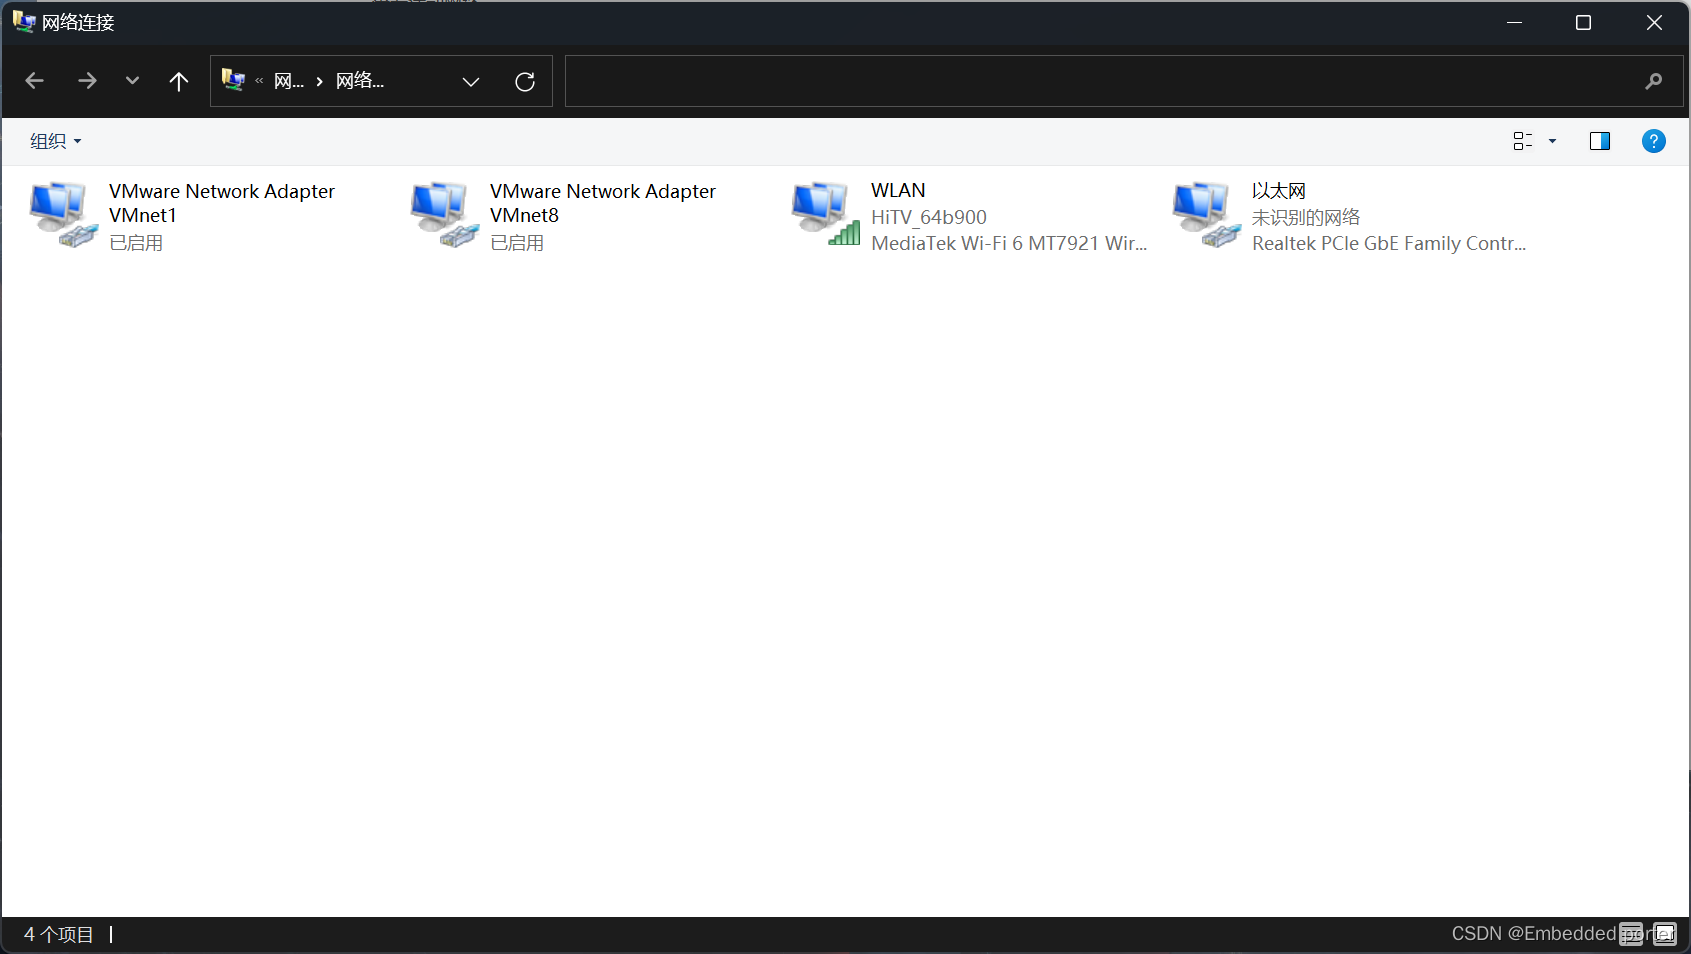Go back with the left arrow button
This screenshot has height=954, width=1691.
click(35, 81)
